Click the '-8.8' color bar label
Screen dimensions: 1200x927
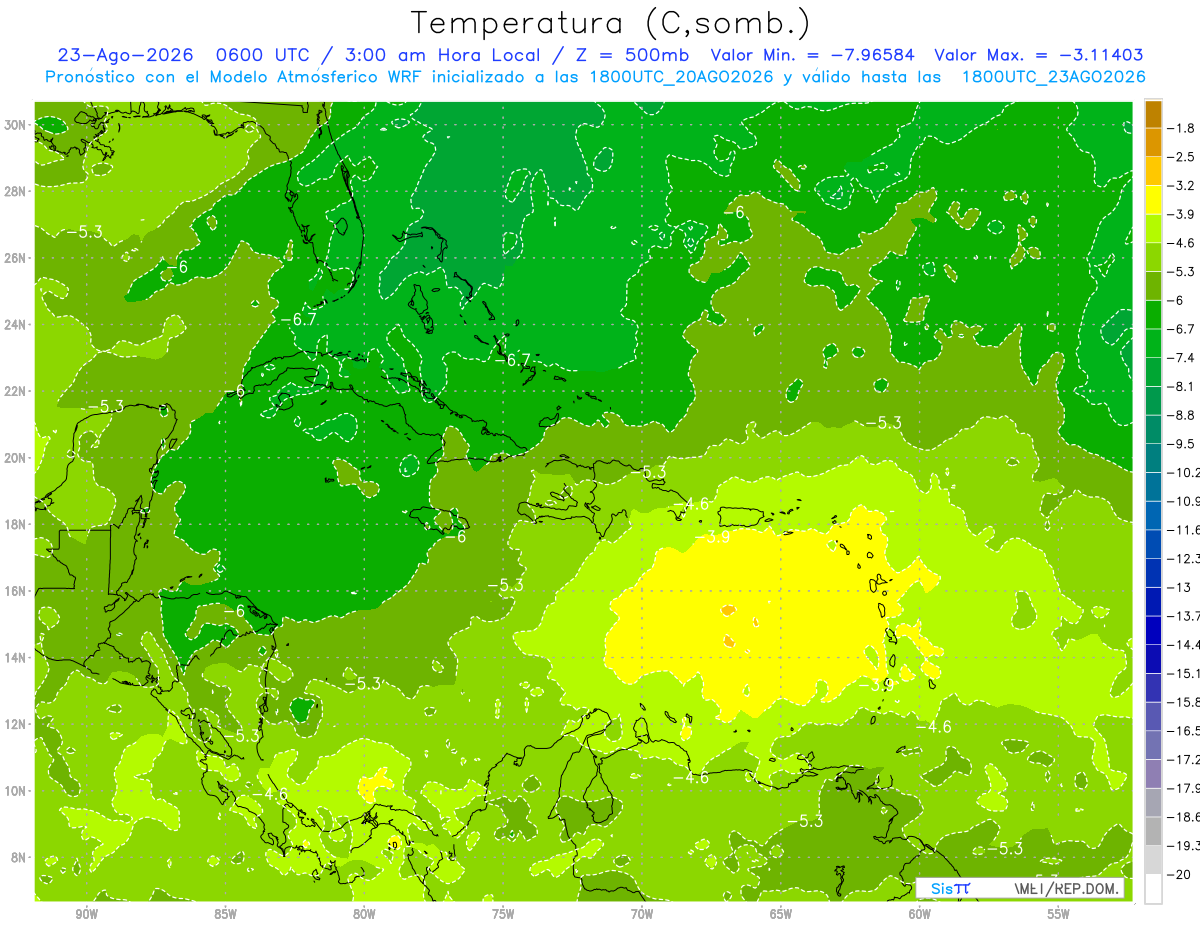click(x=1183, y=415)
